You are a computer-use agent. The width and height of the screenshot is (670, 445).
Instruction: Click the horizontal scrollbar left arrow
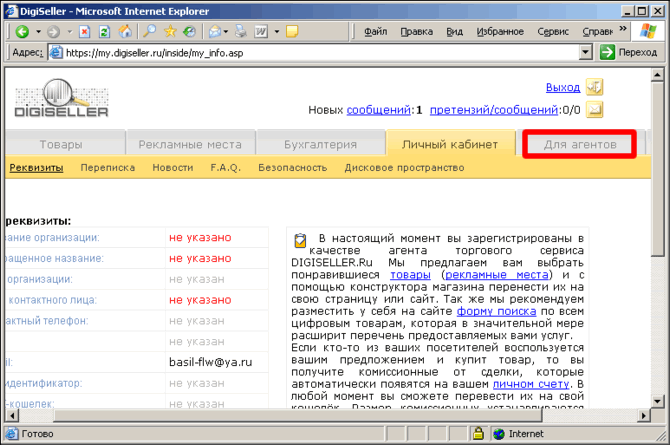pyautogui.click(x=12, y=415)
